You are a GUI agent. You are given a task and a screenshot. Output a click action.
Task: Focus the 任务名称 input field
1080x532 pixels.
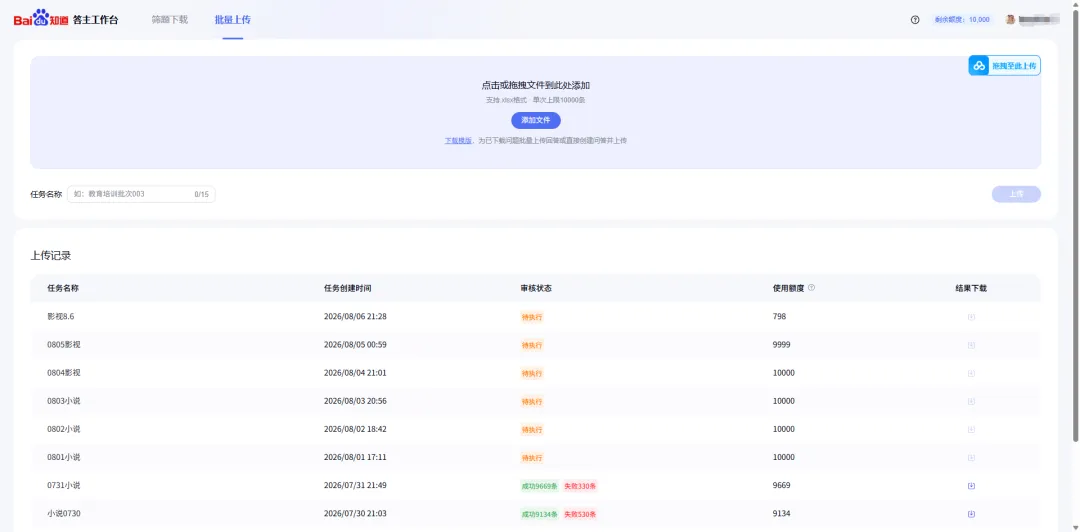[141, 194]
